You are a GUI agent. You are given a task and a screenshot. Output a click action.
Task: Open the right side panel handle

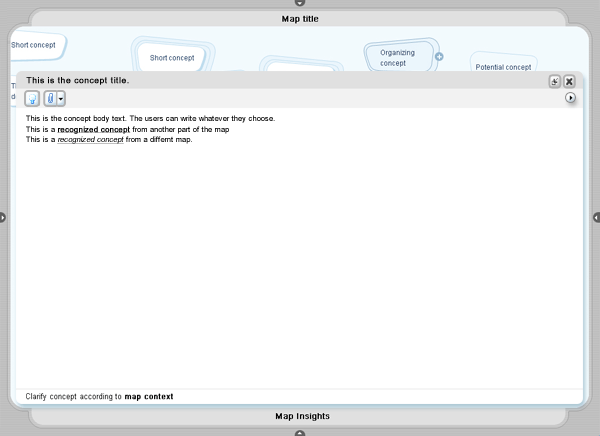click(x=596, y=217)
